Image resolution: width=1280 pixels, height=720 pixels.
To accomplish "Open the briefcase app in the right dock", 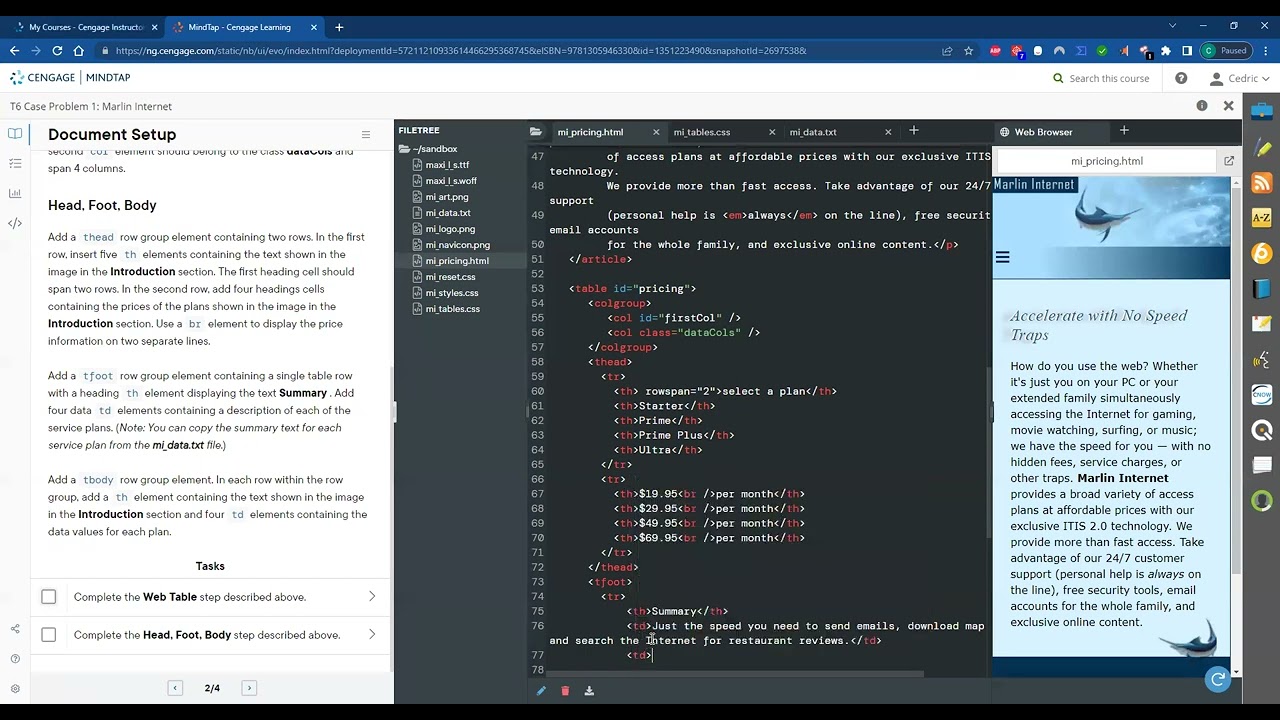I will (x=1262, y=112).
